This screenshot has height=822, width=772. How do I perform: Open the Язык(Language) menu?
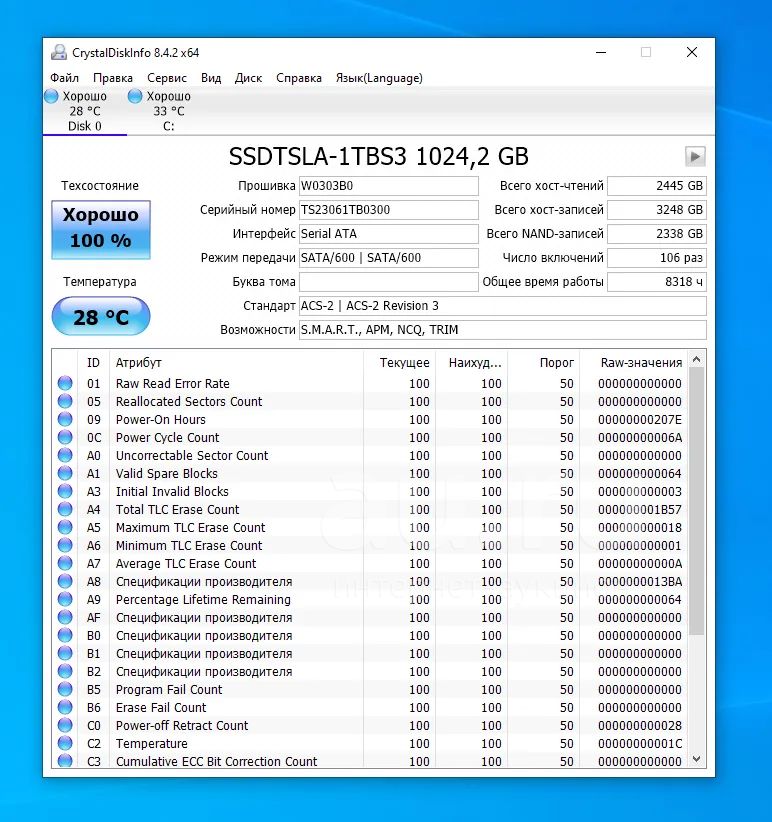tap(379, 78)
